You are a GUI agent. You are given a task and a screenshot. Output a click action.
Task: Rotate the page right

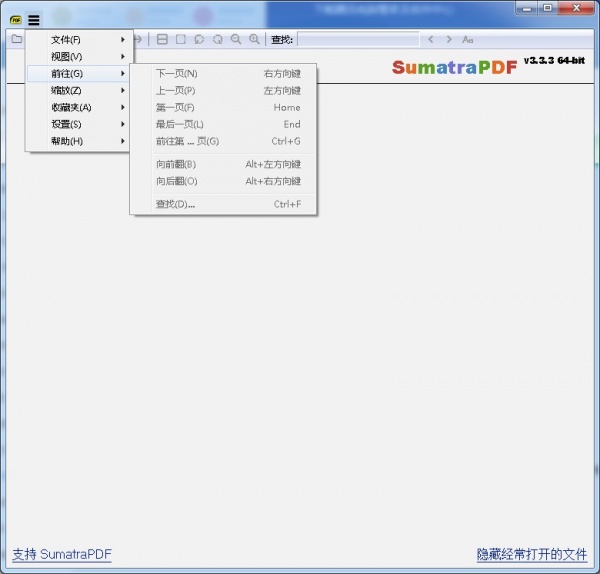(x=217, y=39)
